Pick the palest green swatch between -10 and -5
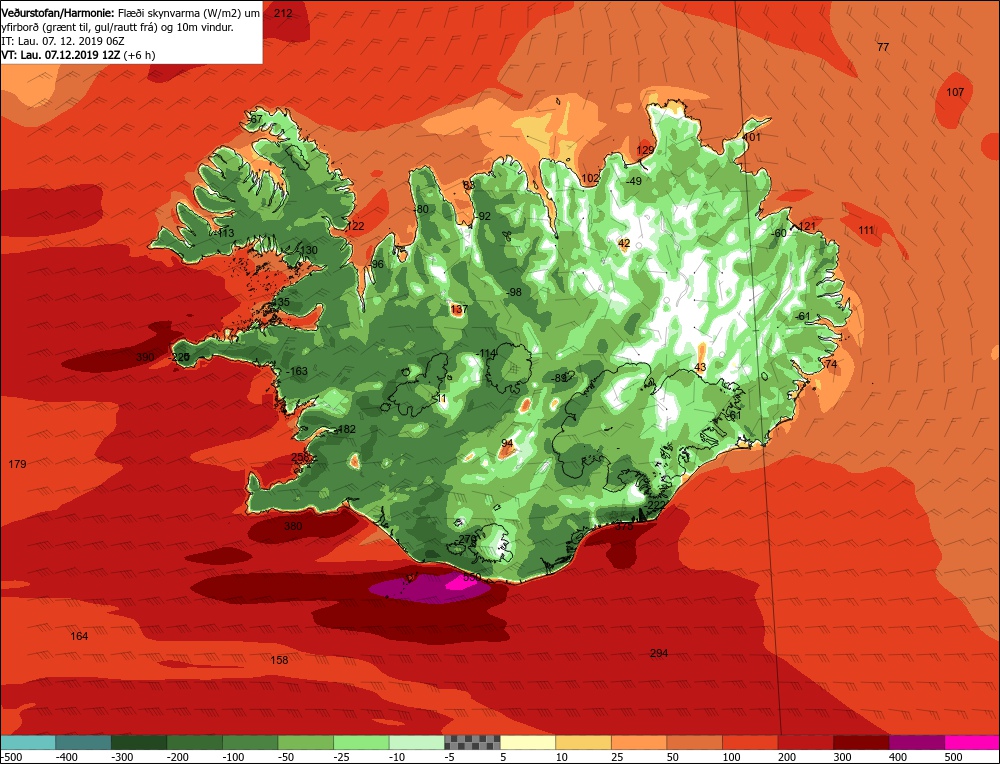The height and width of the screenshot is (764, 1000). [x=416, y=742]
